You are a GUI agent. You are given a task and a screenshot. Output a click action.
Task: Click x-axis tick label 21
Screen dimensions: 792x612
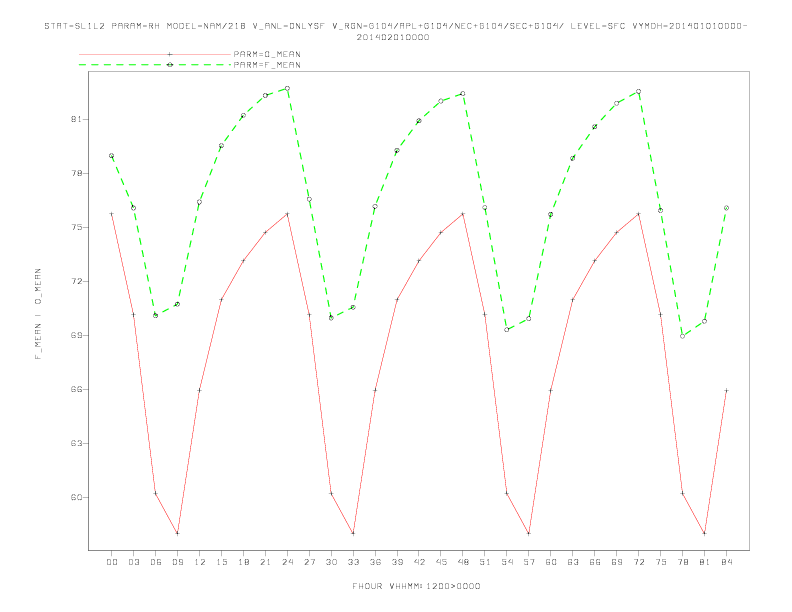coord(265,562)
